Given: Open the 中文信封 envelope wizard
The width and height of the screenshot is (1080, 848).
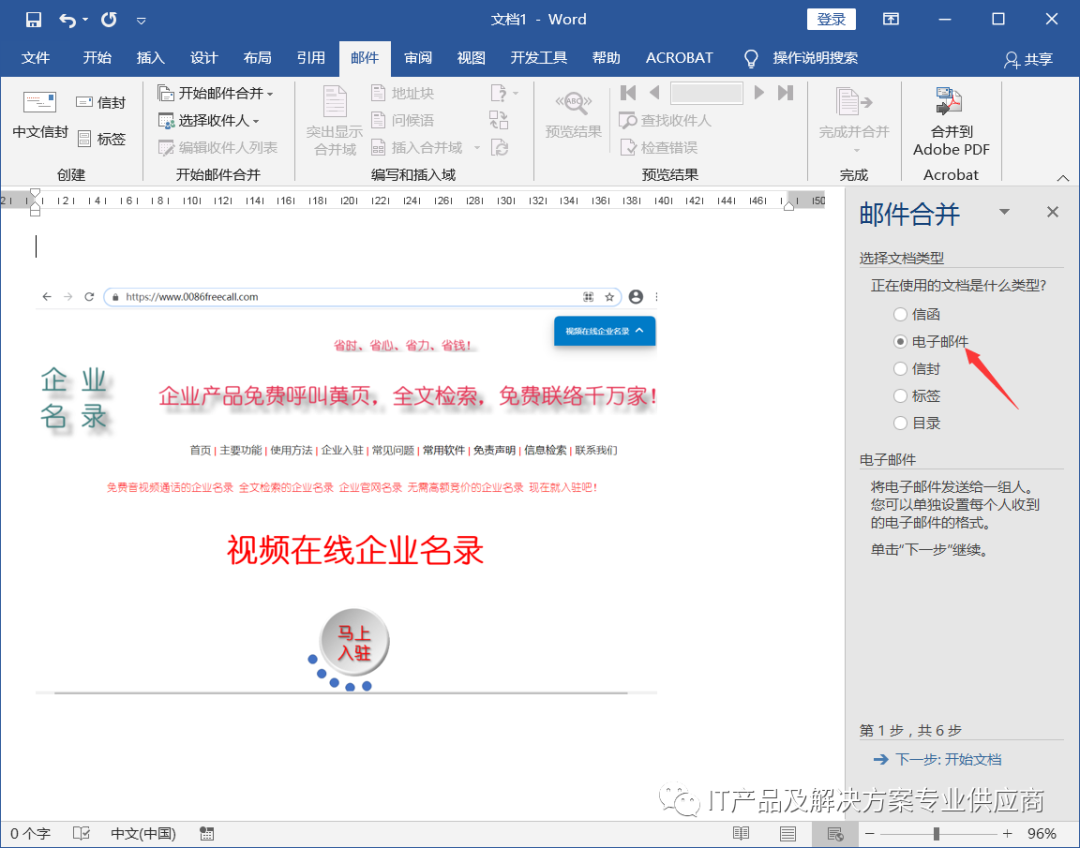Looking at the screenshot, I should tap(40, 115).
